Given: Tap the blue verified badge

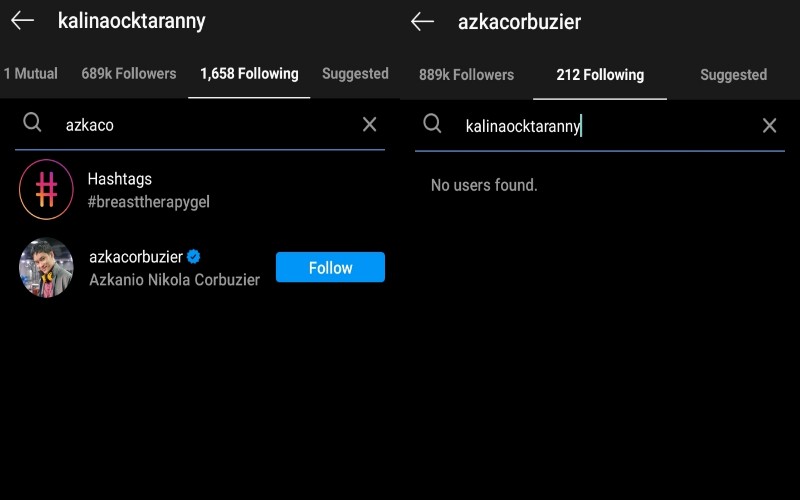Looking at the screenshot, I should pyautogui.click(x=195, y=257).
